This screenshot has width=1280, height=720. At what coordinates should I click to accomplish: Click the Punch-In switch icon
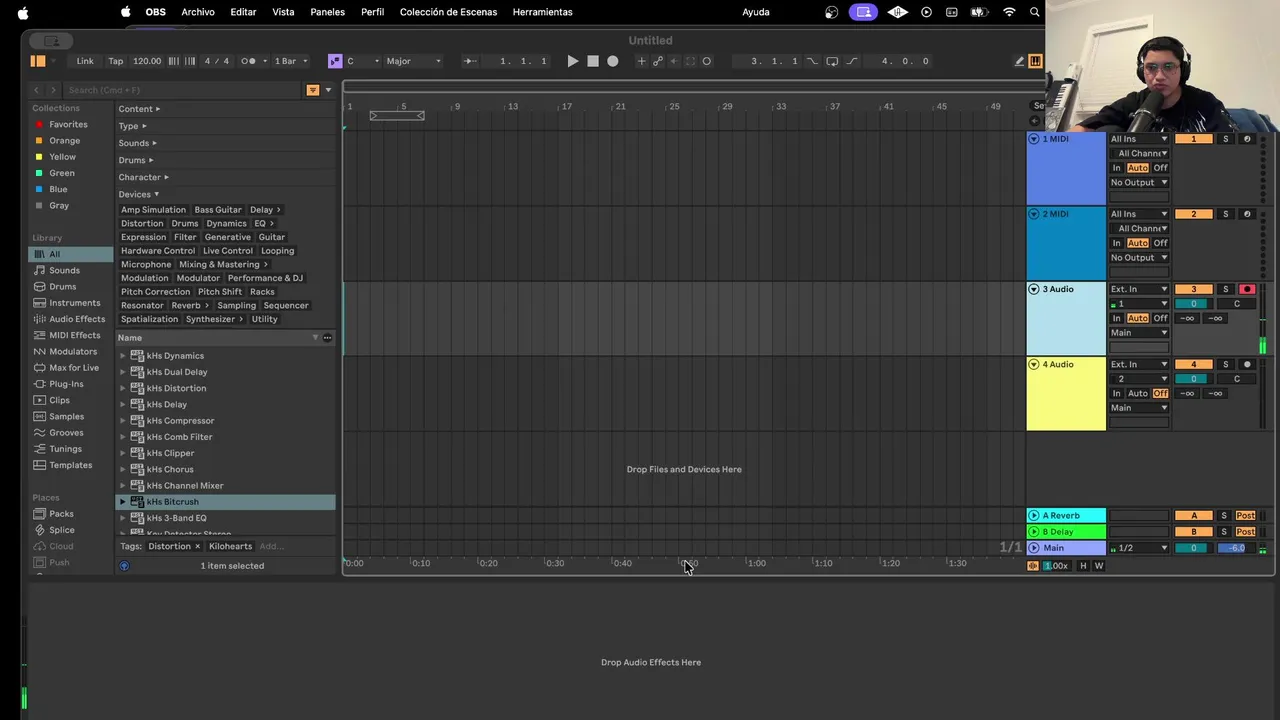811,61
